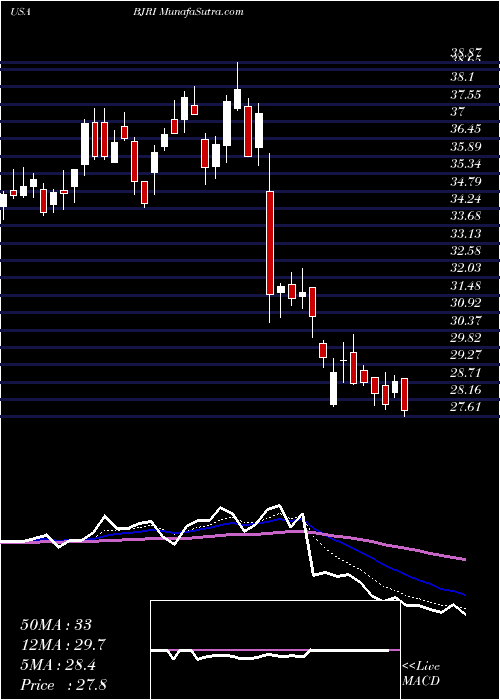The image size is (500, 700).
Task: Click the tallest red candlestick of the big drop
Action: [270, 242]
